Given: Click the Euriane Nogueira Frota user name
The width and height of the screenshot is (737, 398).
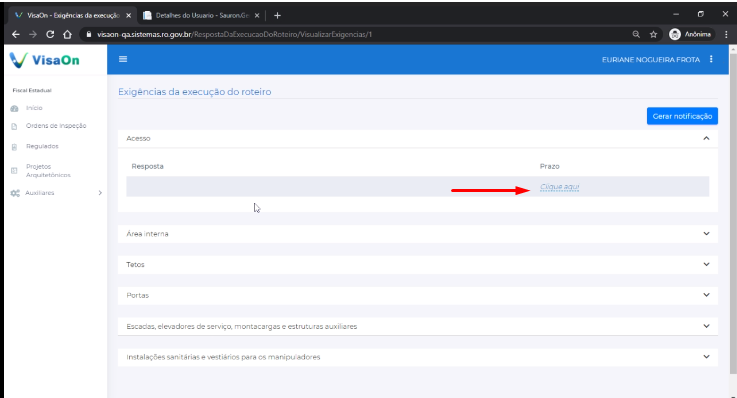Looking at the screenshot, I should tap(651, 60).
